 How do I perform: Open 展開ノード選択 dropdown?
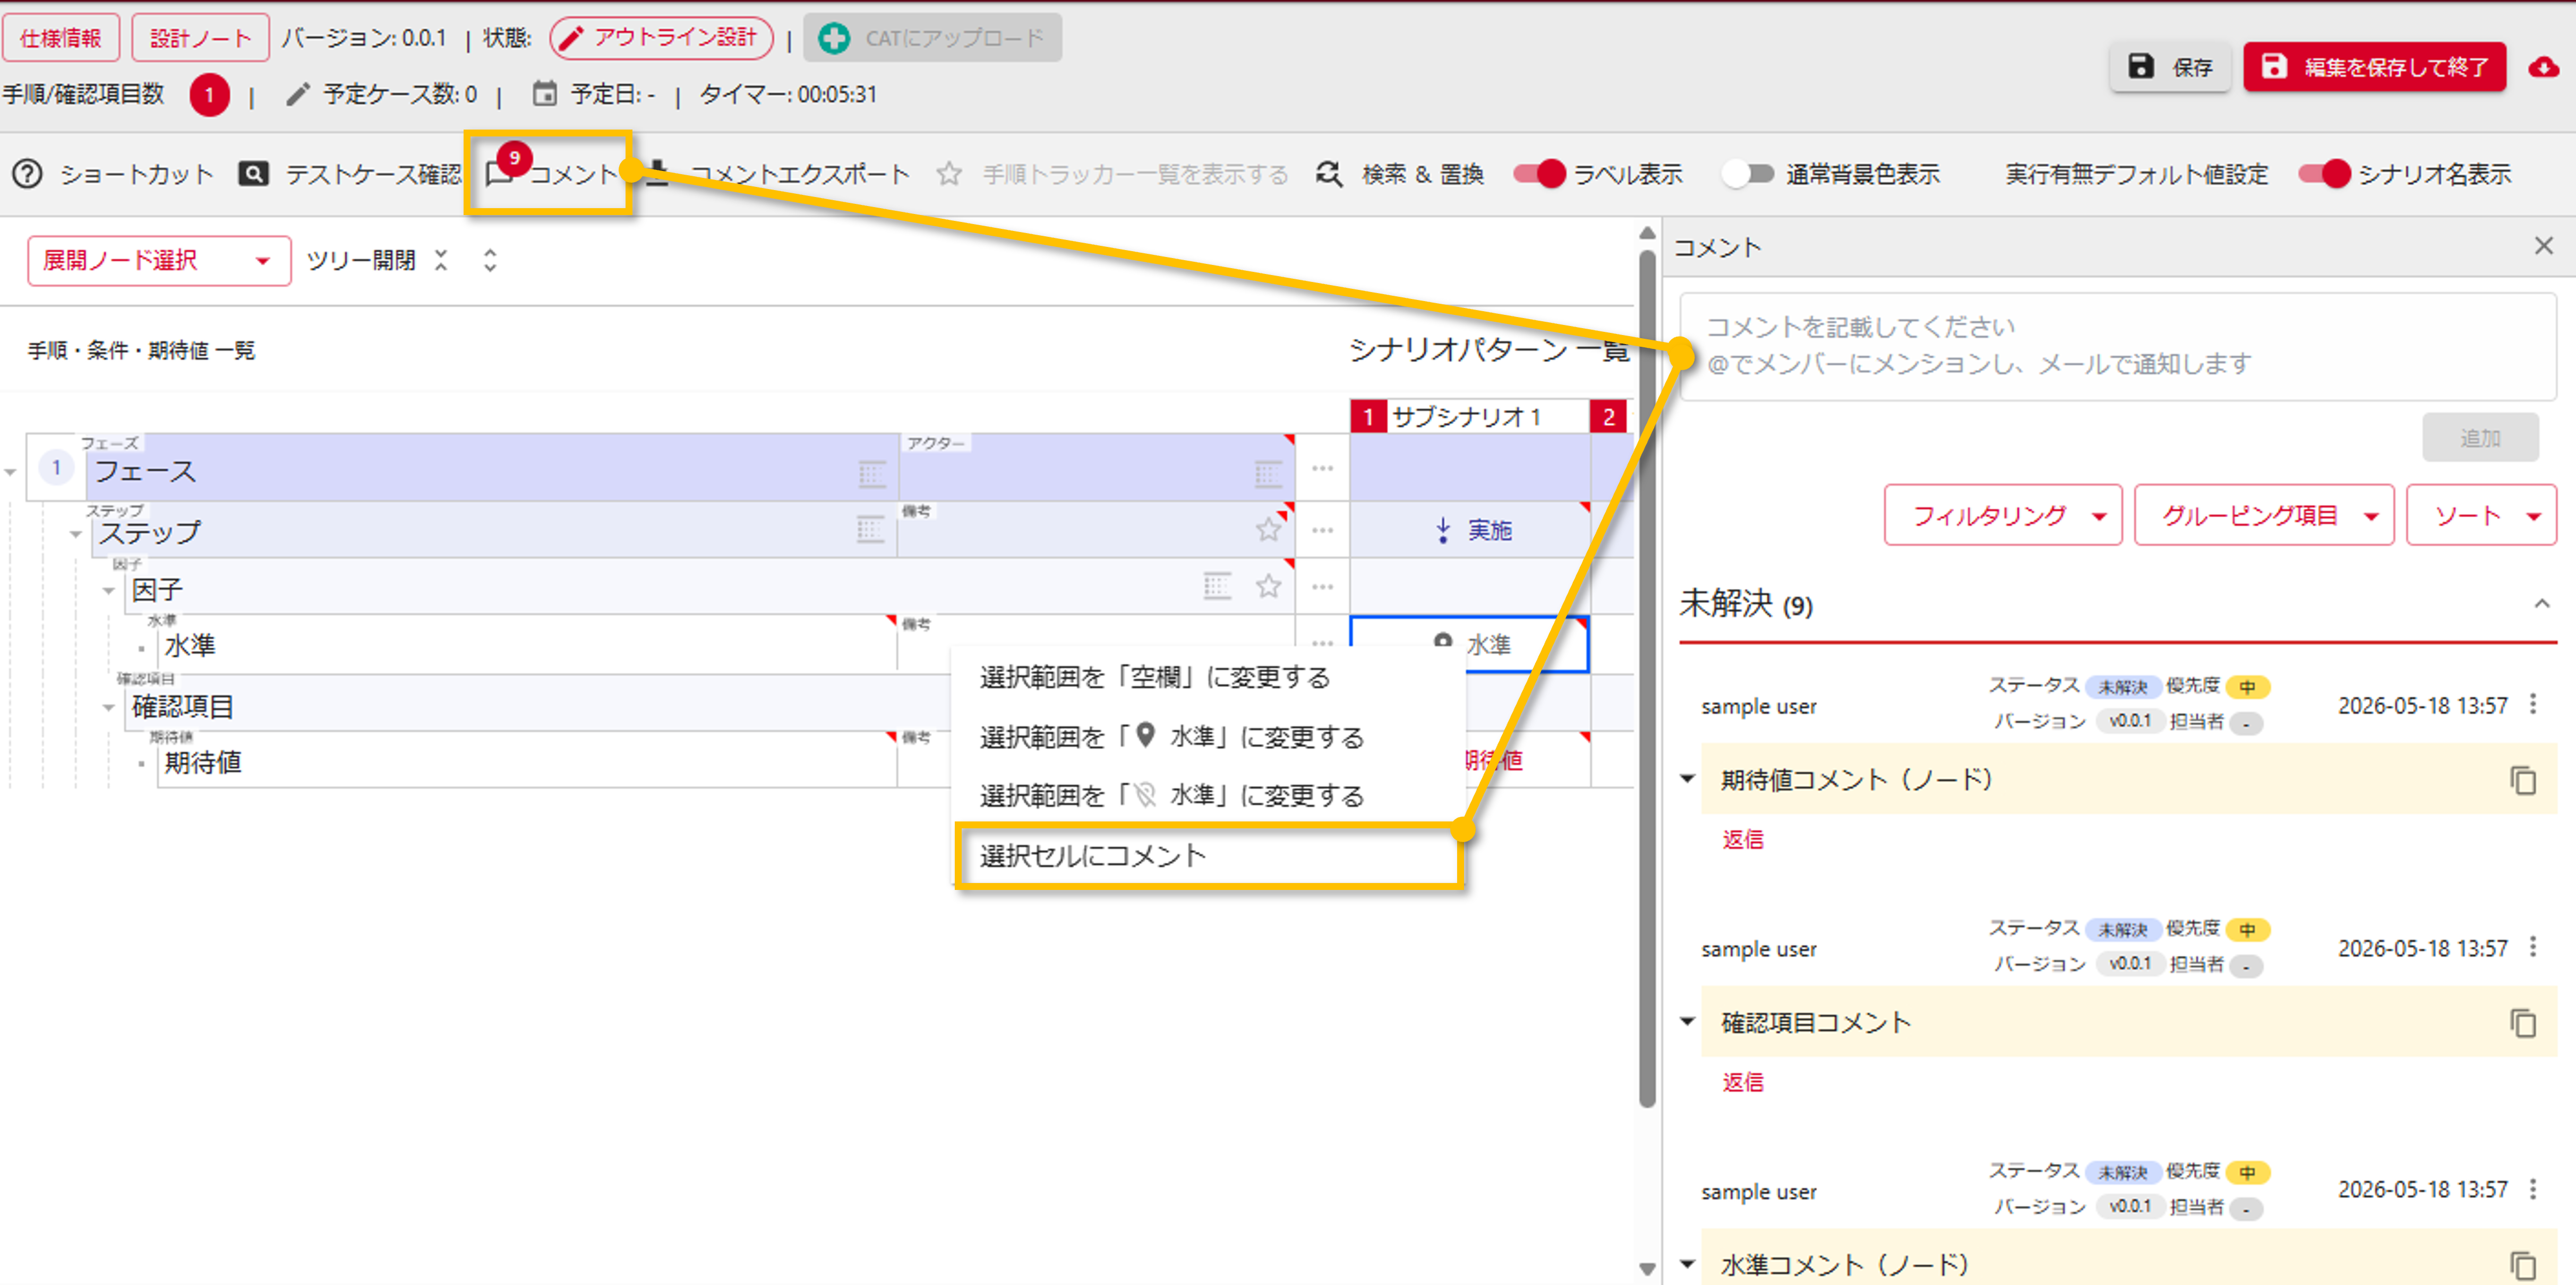(x=159, y=261)
